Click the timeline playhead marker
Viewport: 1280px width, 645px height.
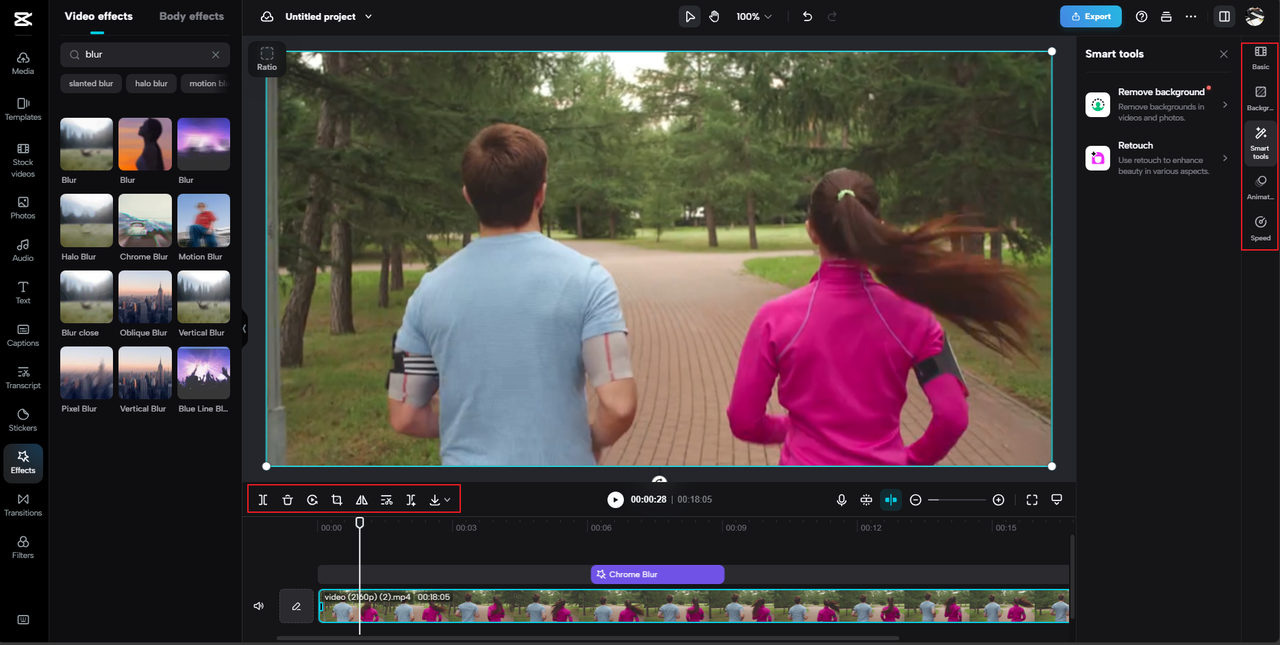tap(360, 522)
